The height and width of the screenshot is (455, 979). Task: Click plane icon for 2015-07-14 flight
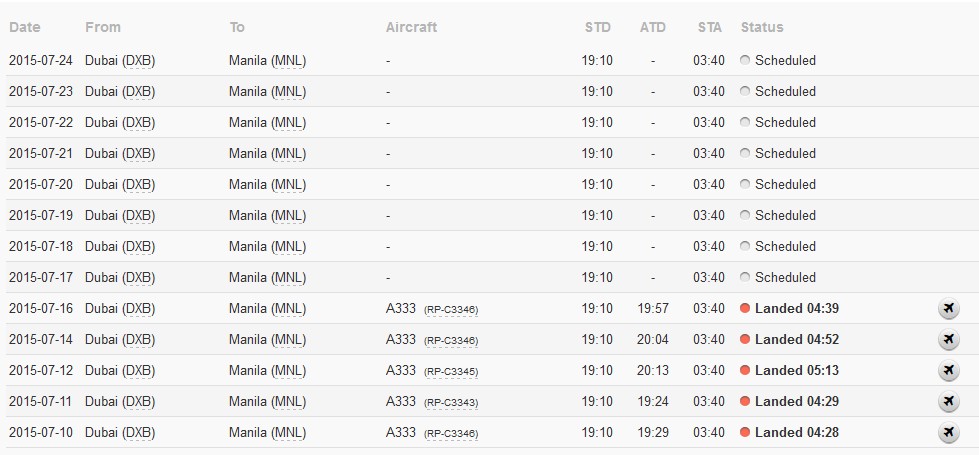948,340
